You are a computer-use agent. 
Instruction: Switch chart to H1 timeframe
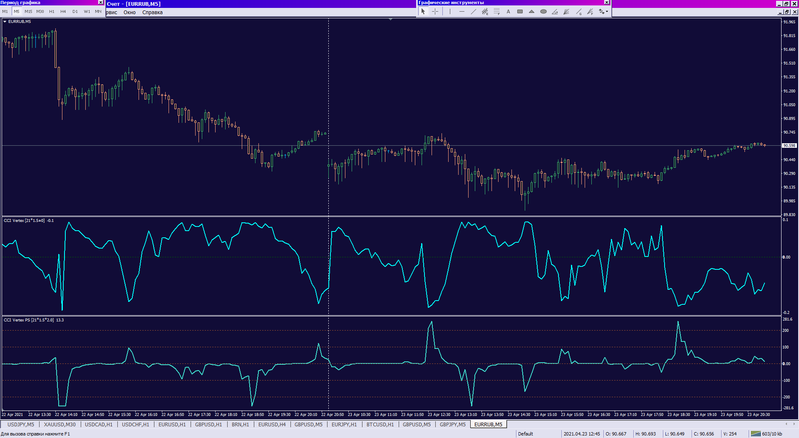click(x=52, y=11)
